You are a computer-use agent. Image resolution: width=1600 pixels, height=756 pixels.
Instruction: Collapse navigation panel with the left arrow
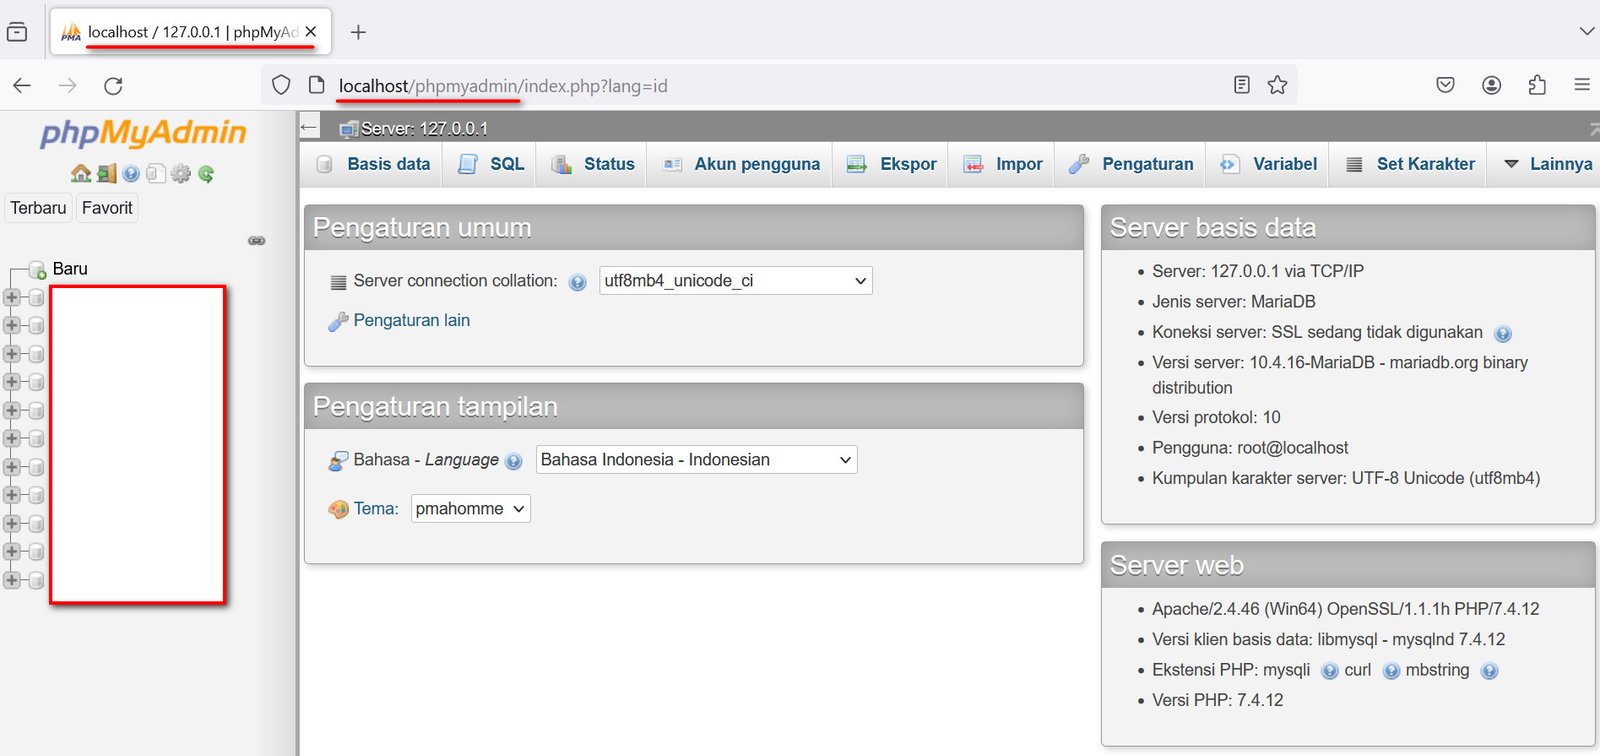[x=309, y=127]
